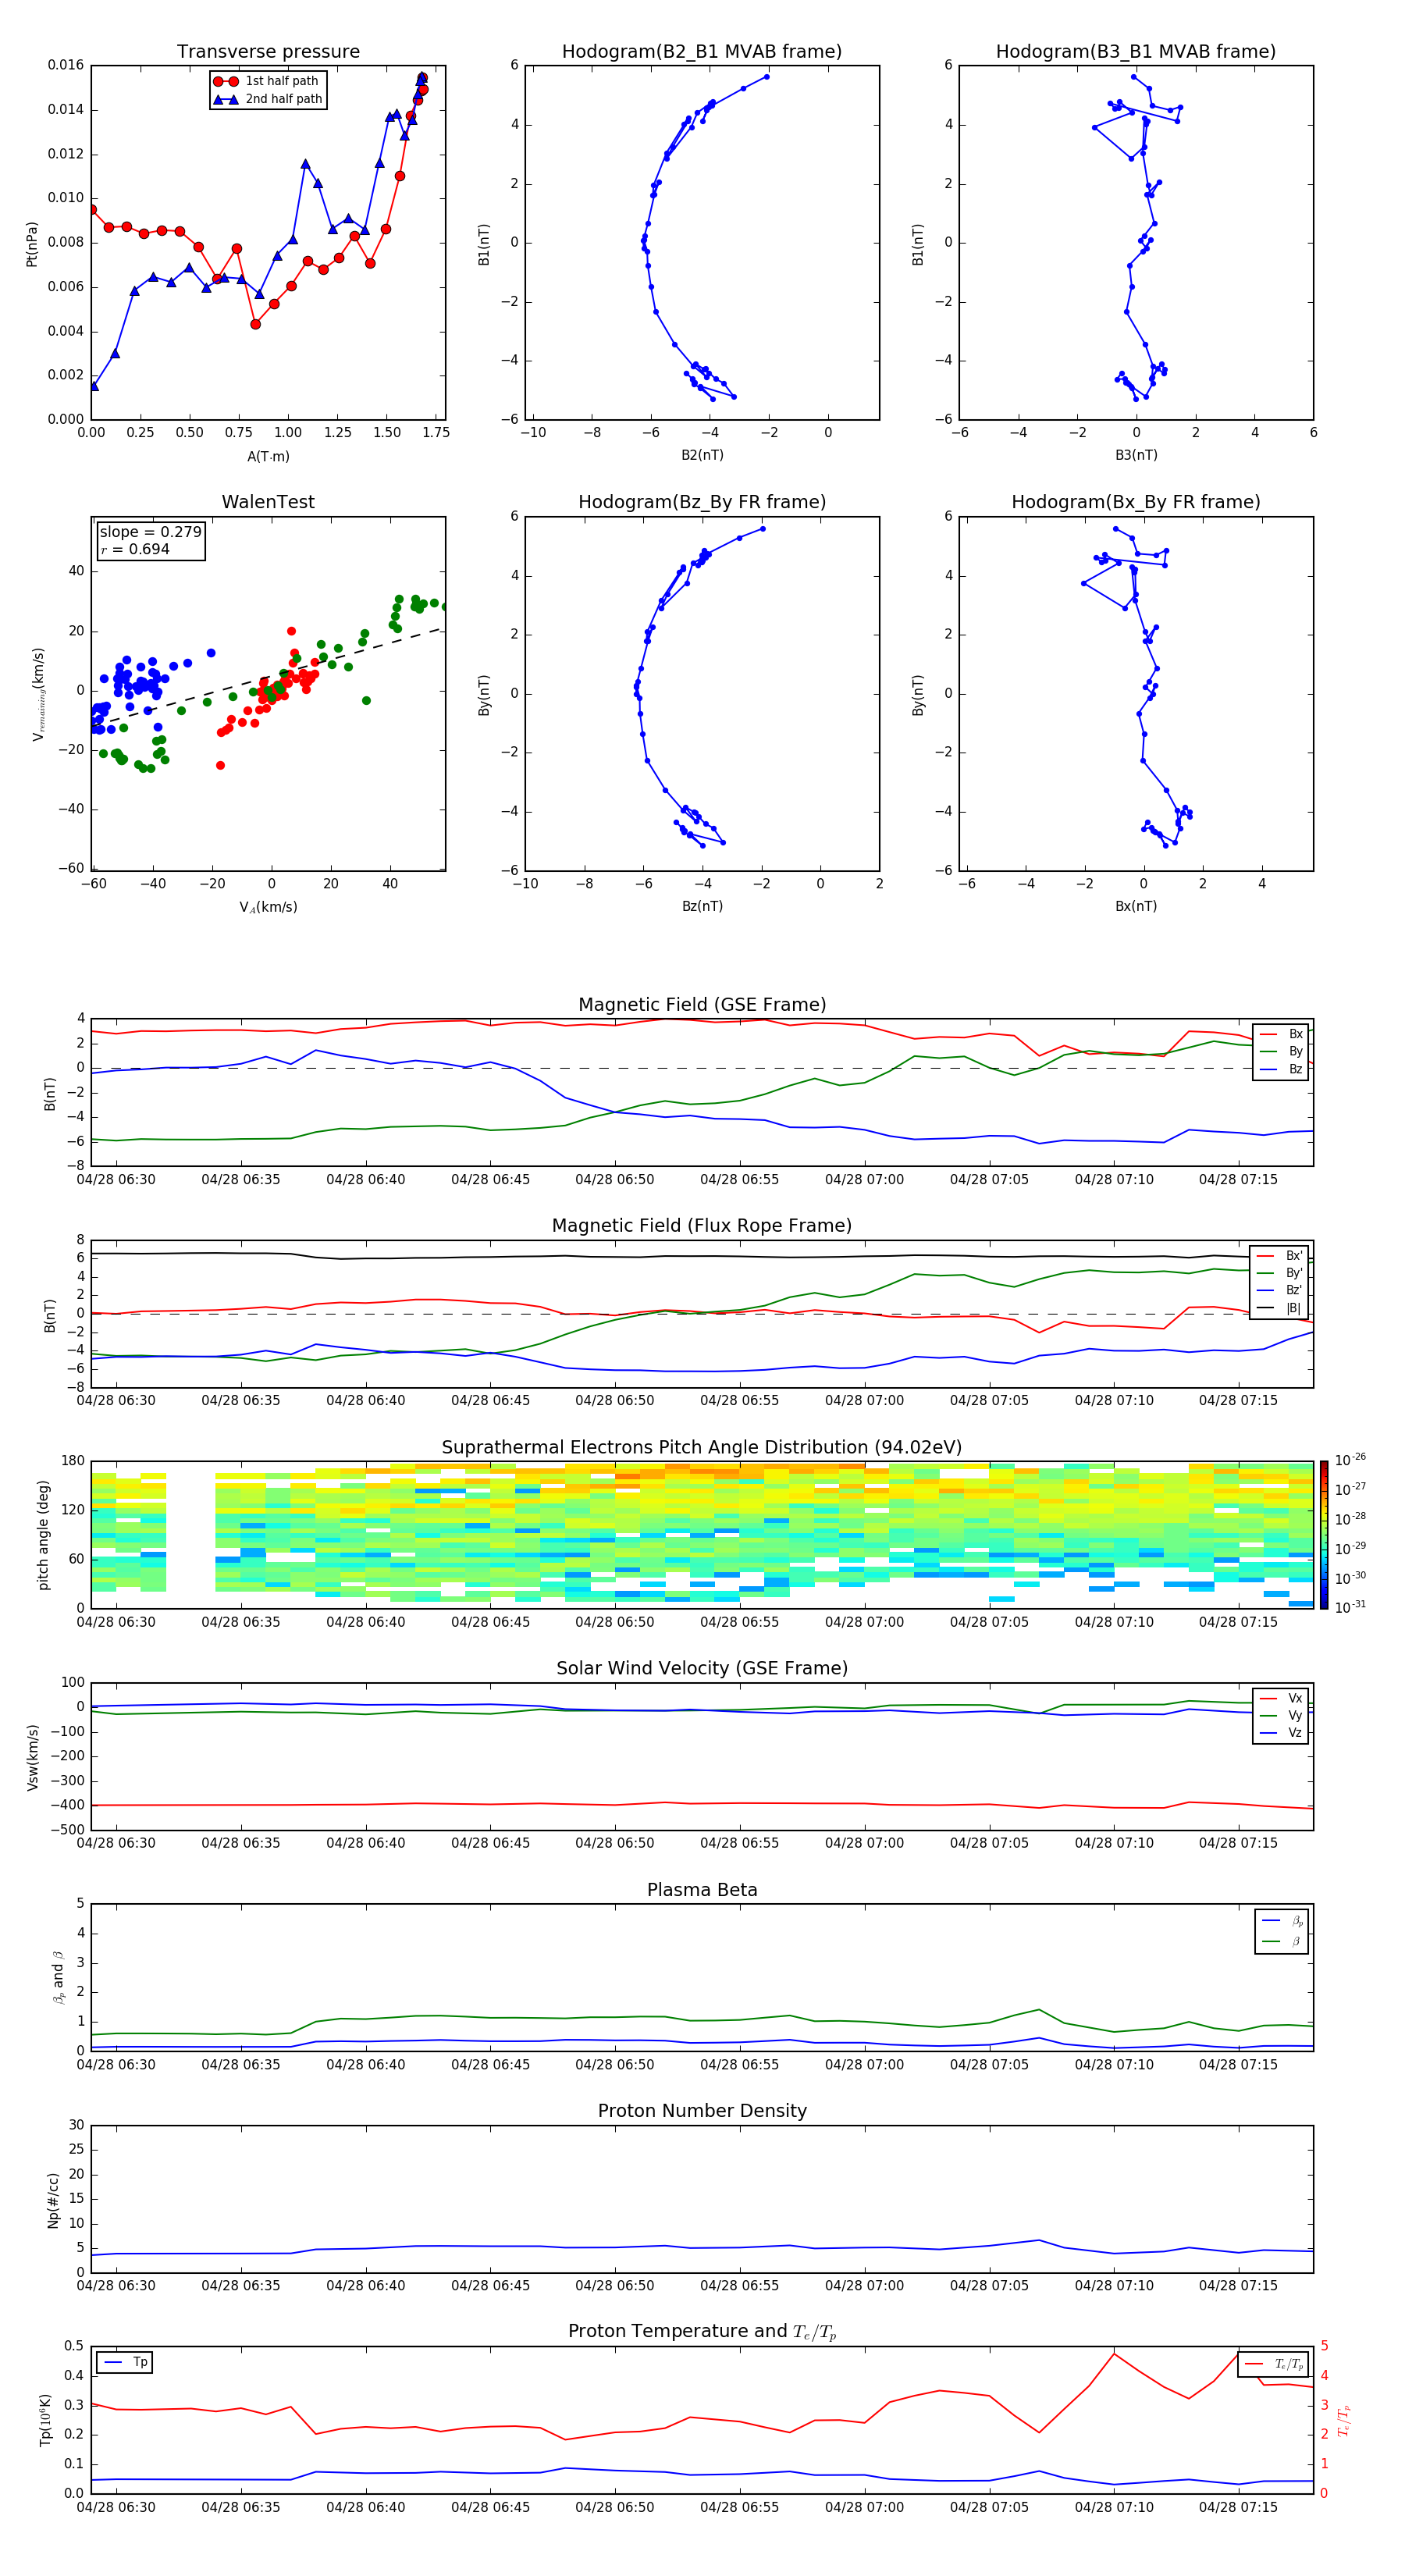Click the 'B3(nT)' x-axis label
The width and height of the screenshot is (1405, 2576).
(x=1136, y=455)
